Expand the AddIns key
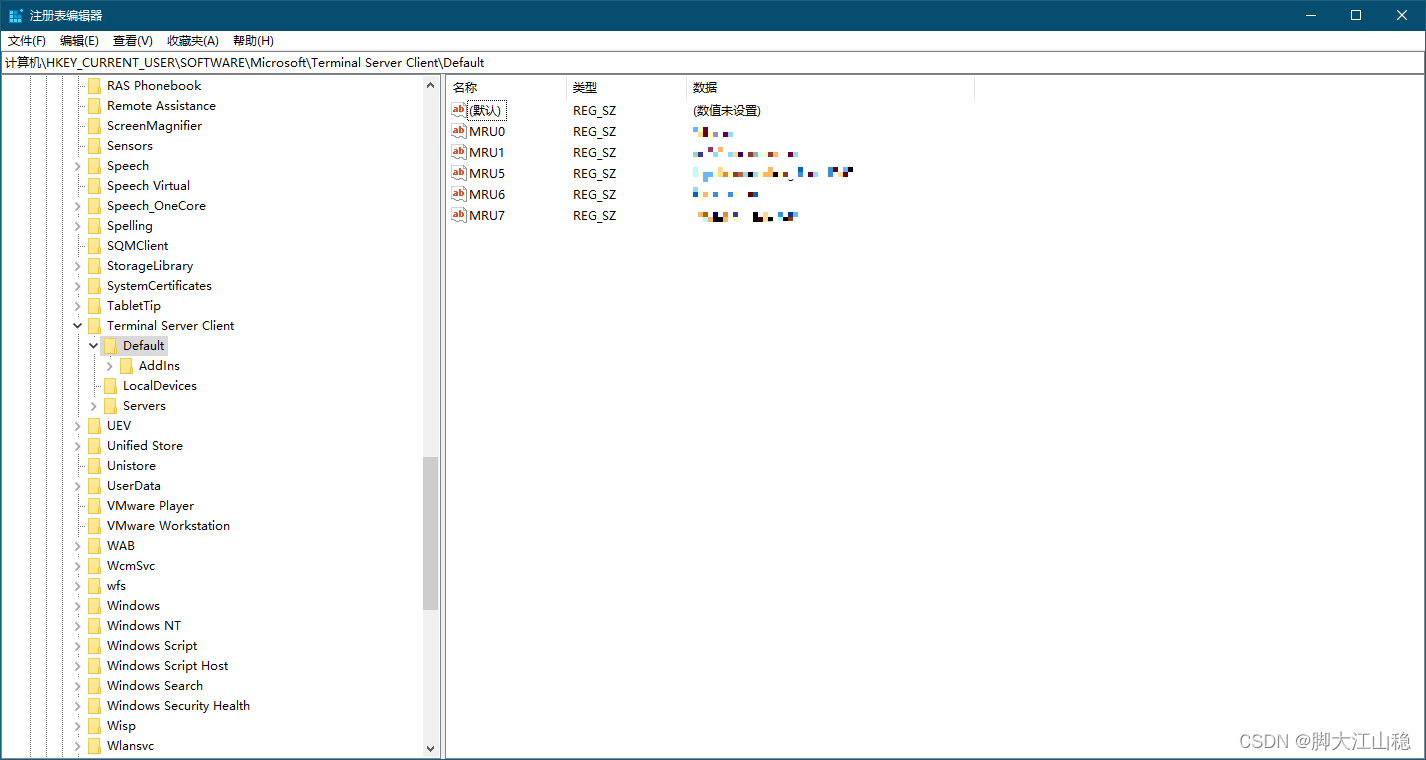Viewport: 1426px width, 760px height. (x=110, y=366)
